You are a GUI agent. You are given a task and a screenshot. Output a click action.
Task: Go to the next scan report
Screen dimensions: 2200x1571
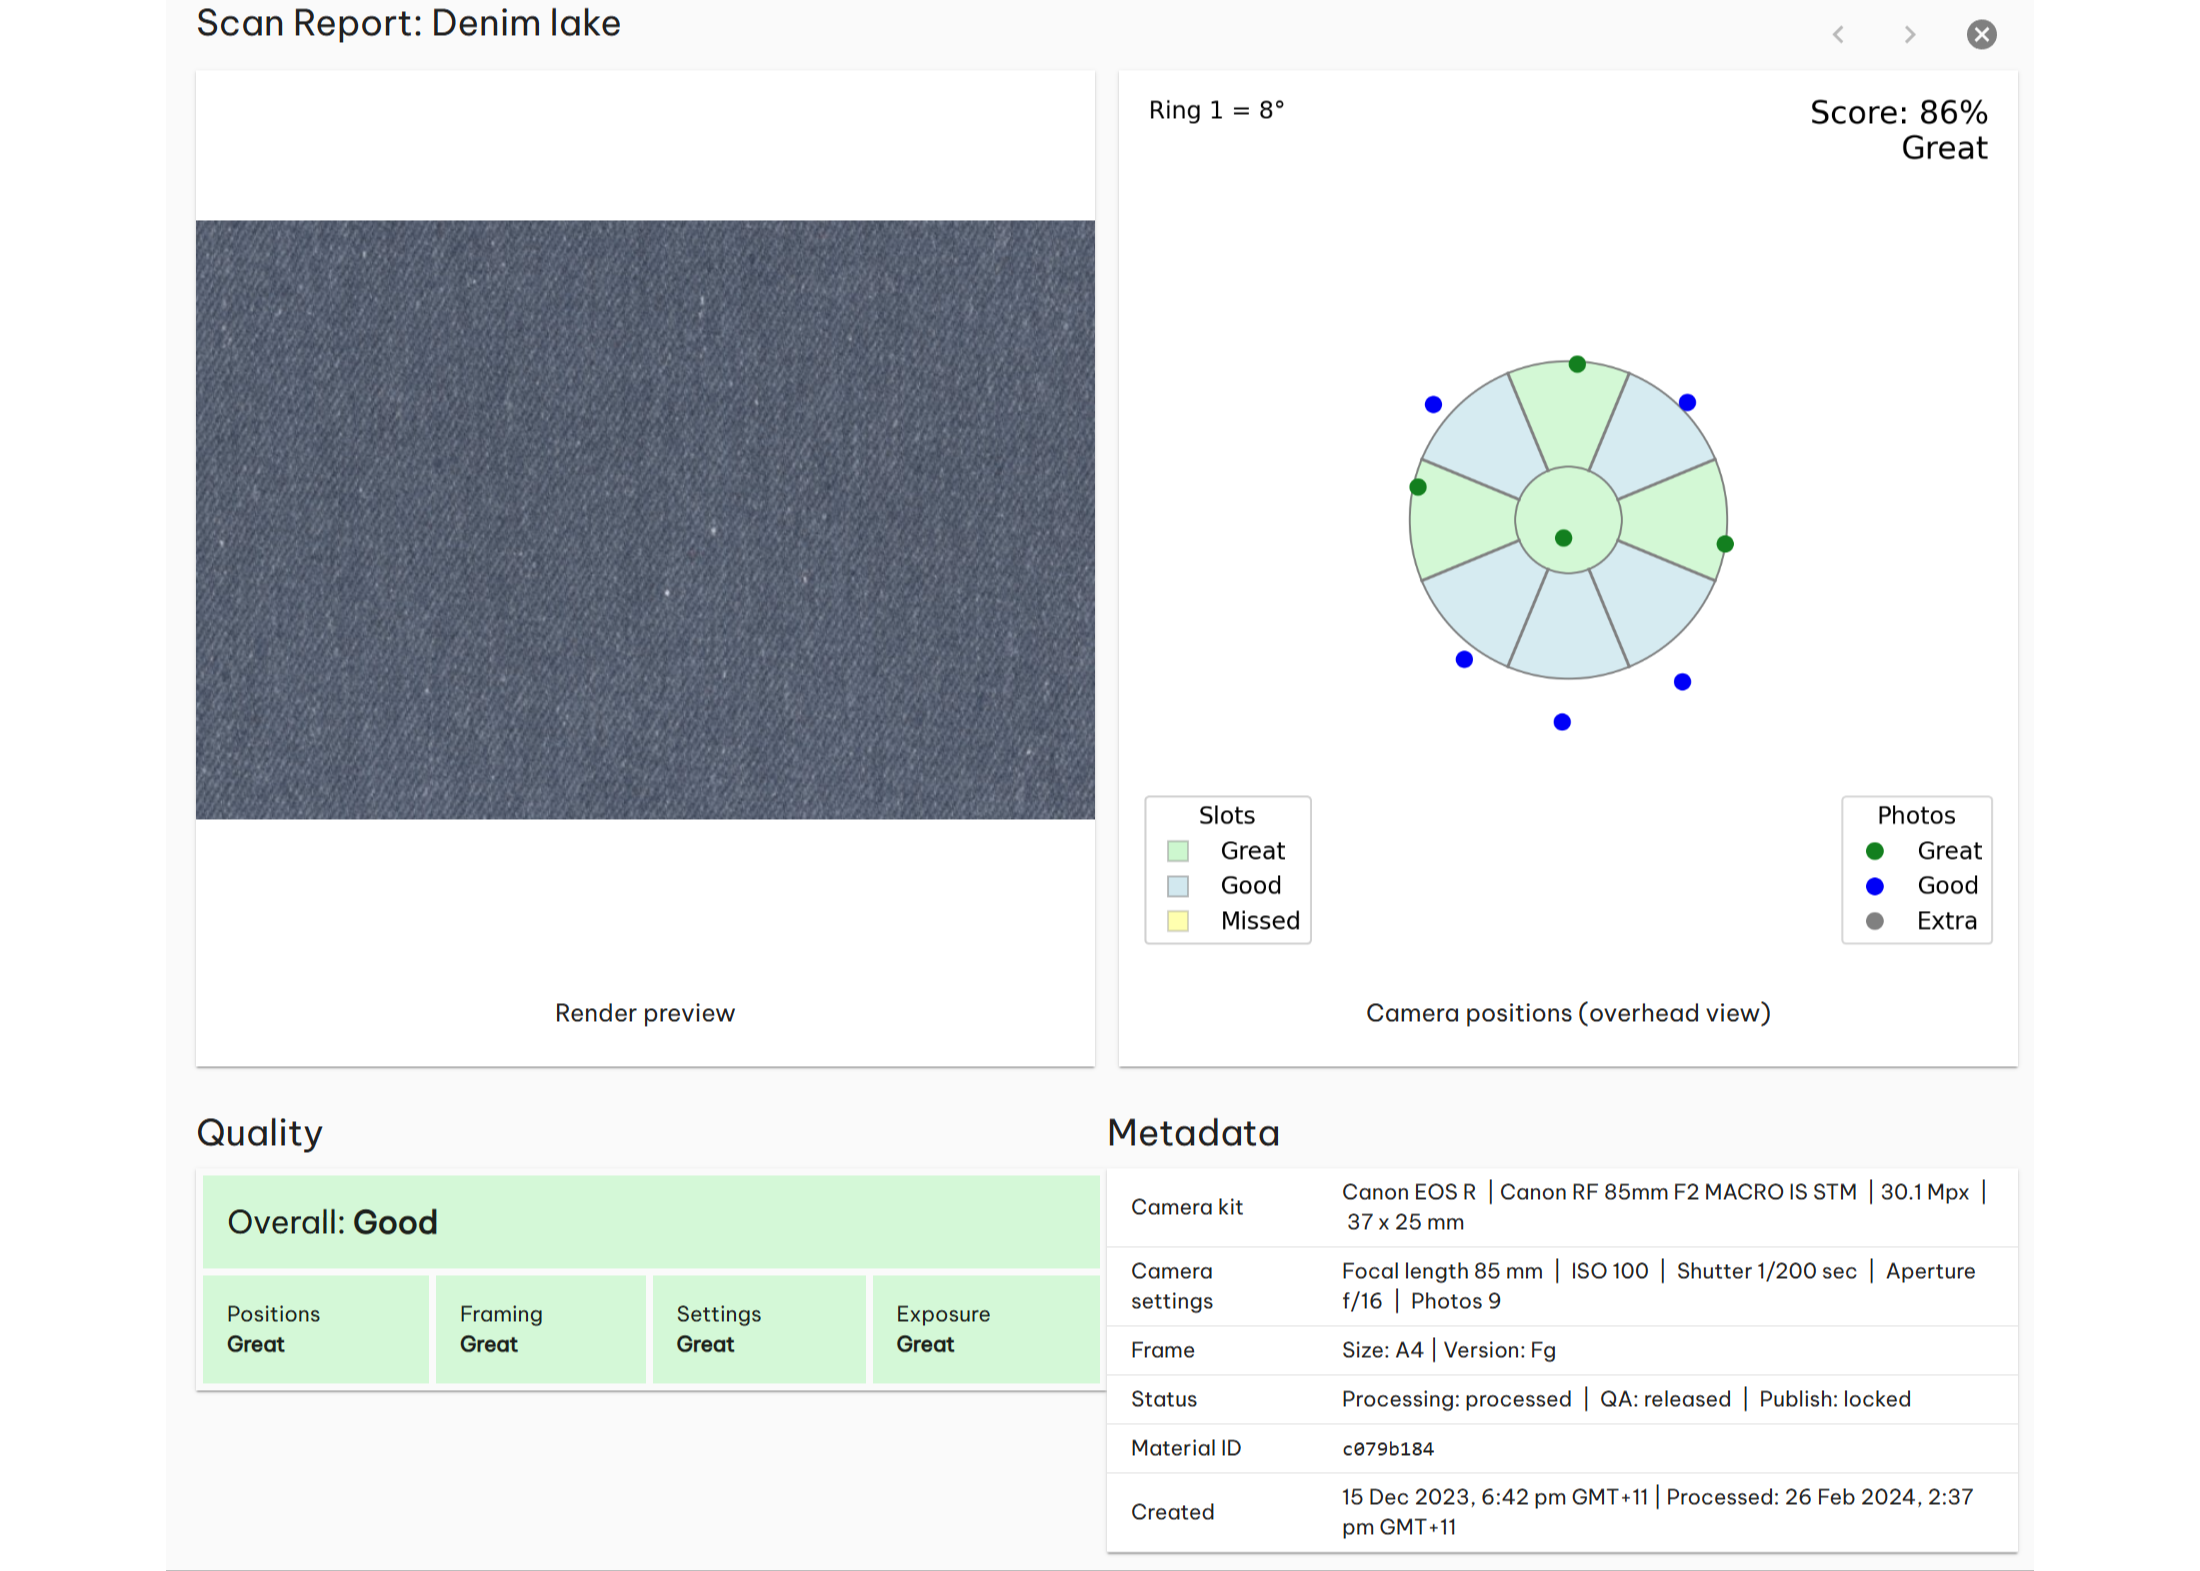click(x=1910, y=35)
